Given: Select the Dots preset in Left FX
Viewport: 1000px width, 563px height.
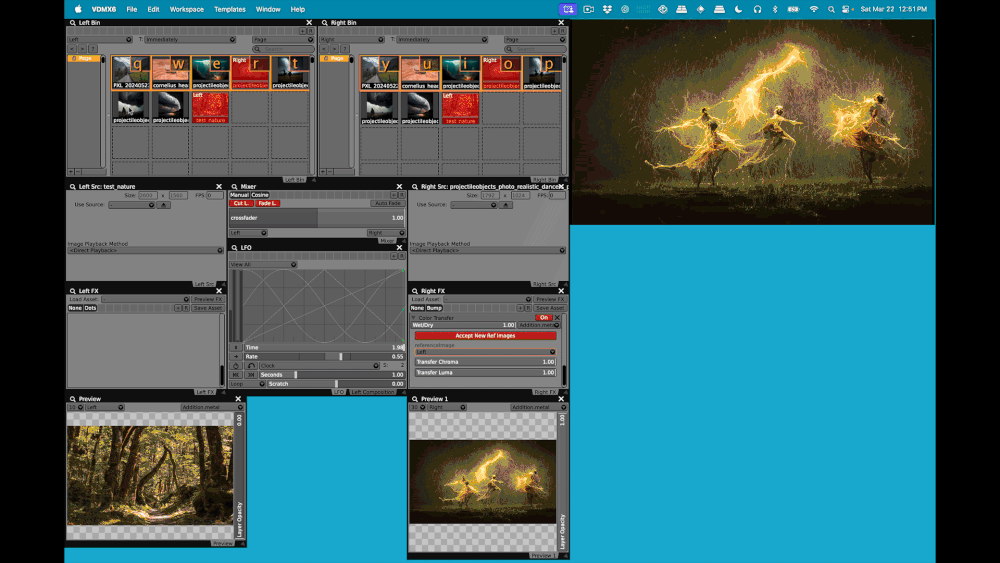Looking at the screenshot, I should point(90,308).
